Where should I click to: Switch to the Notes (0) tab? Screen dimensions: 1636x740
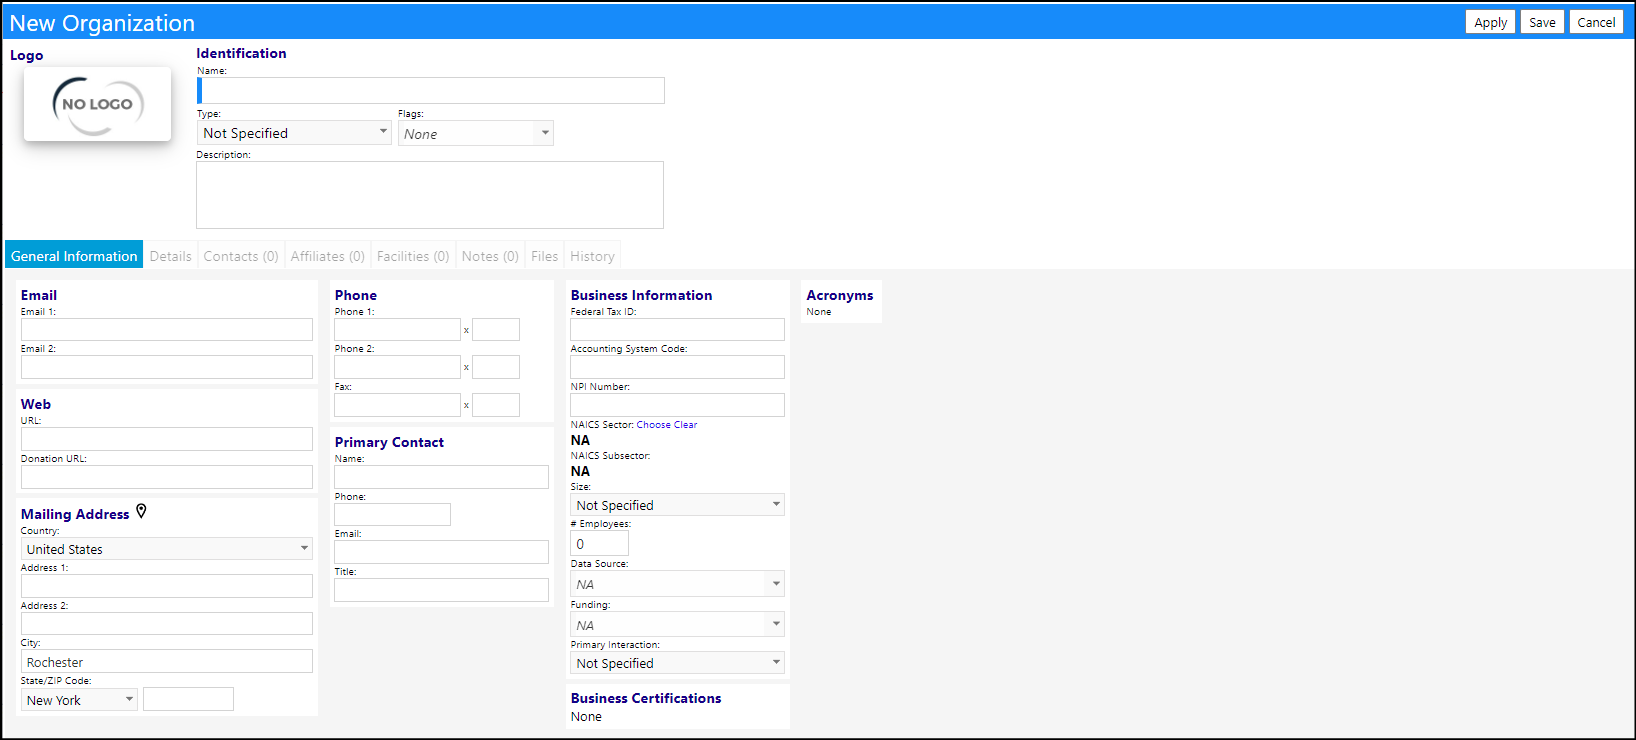pos(490,256)
